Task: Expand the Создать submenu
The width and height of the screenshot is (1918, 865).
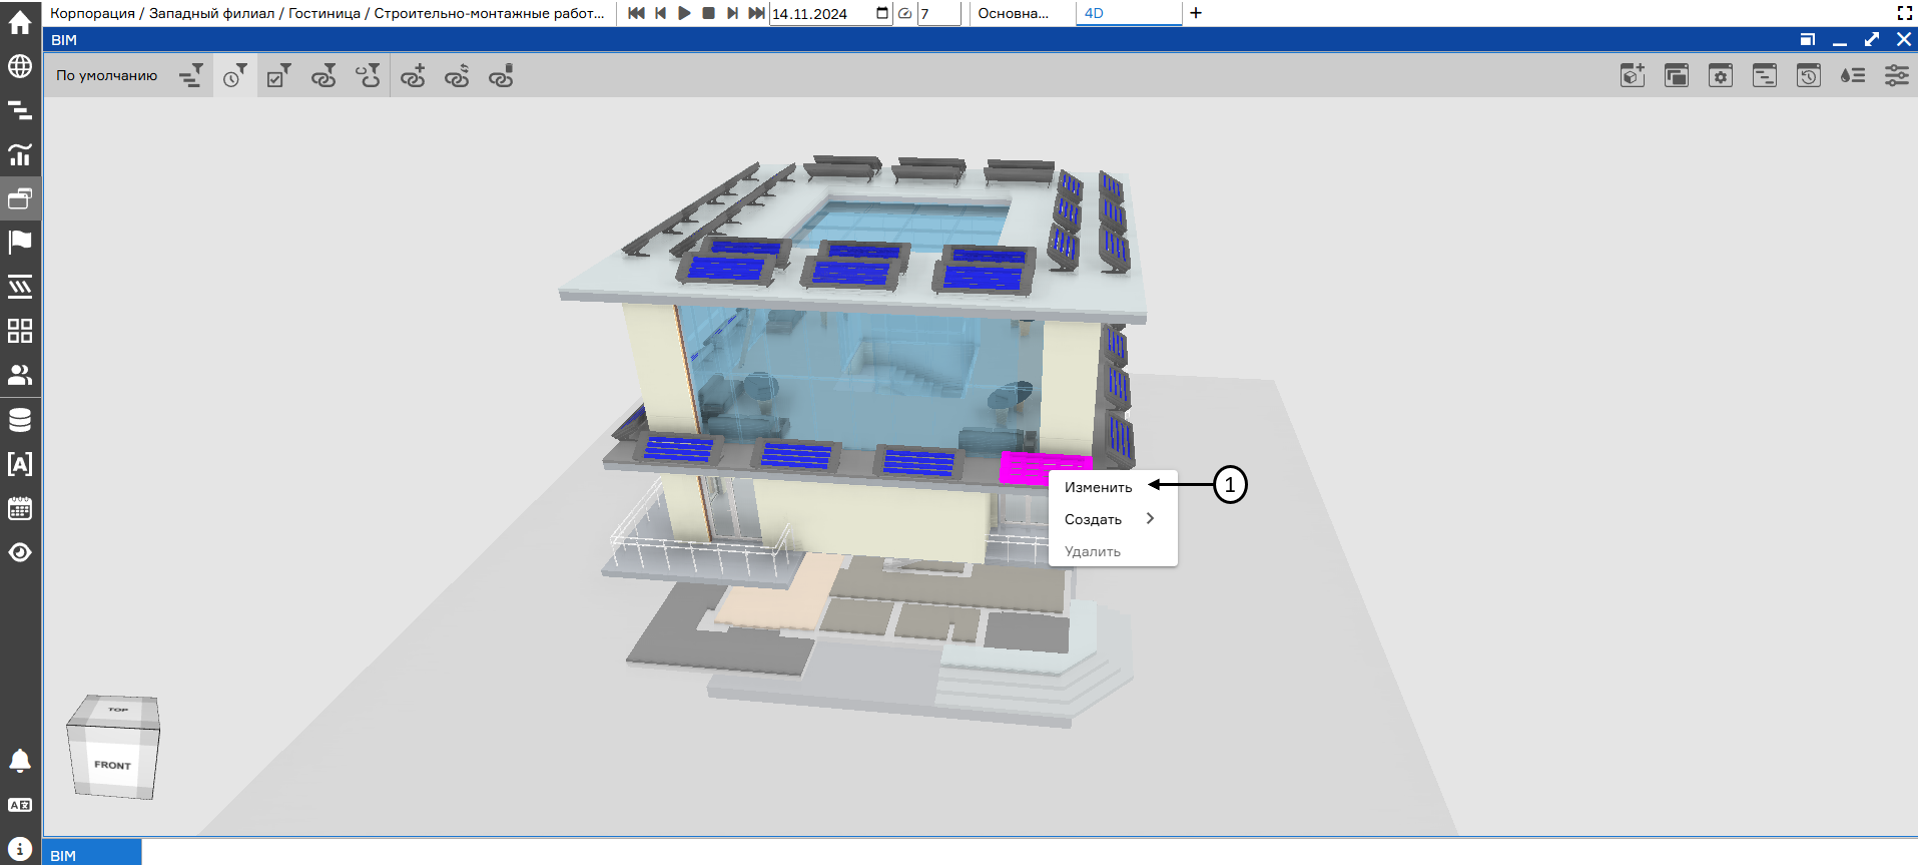Action: pyautogui.click(x=1113, y=519)
